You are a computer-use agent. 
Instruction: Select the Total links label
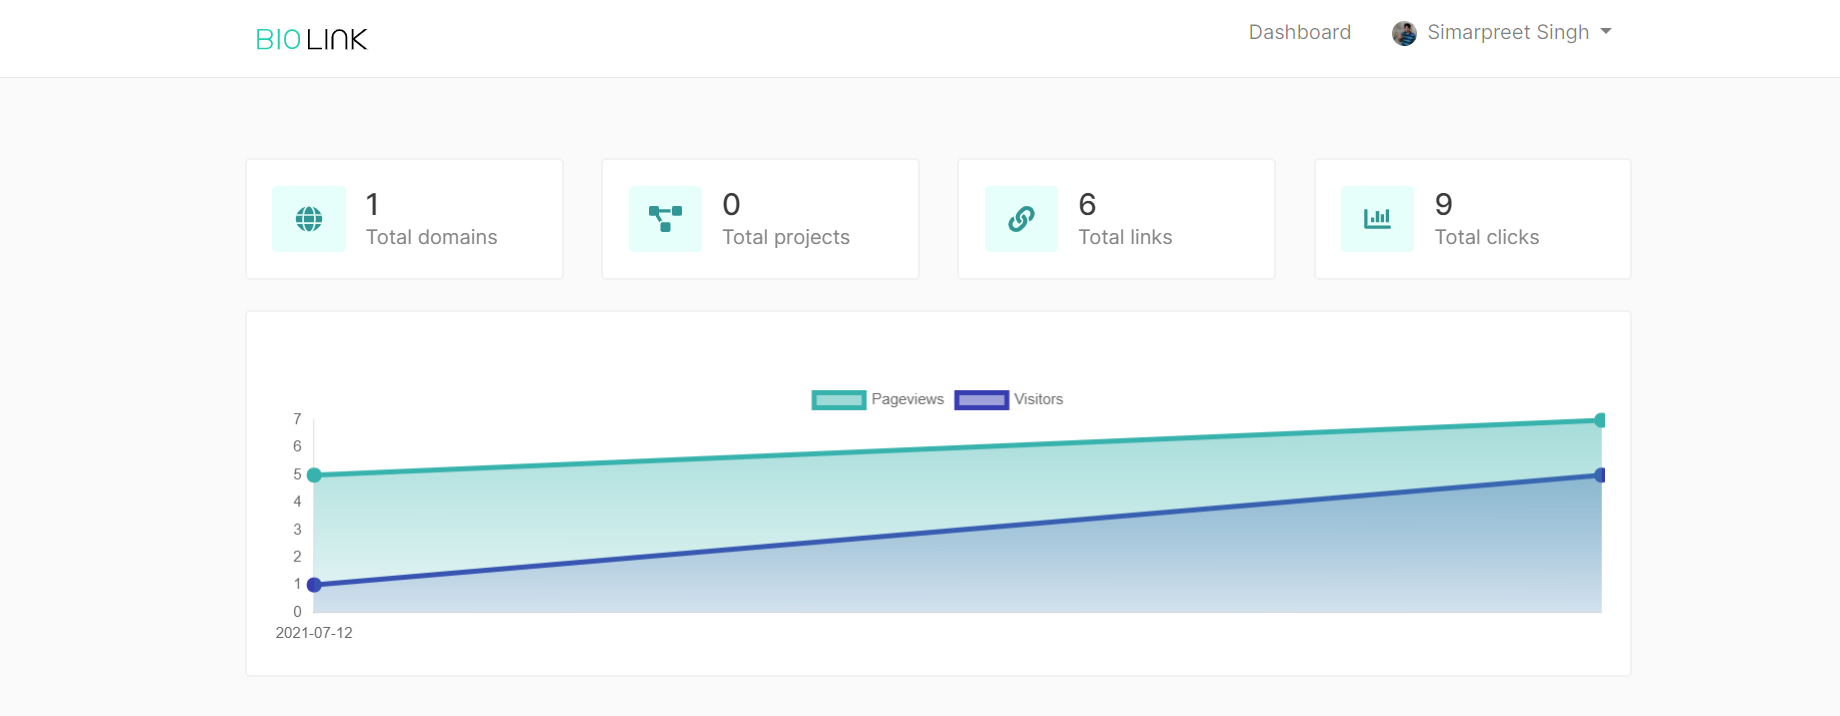[x=1125, y=237]
